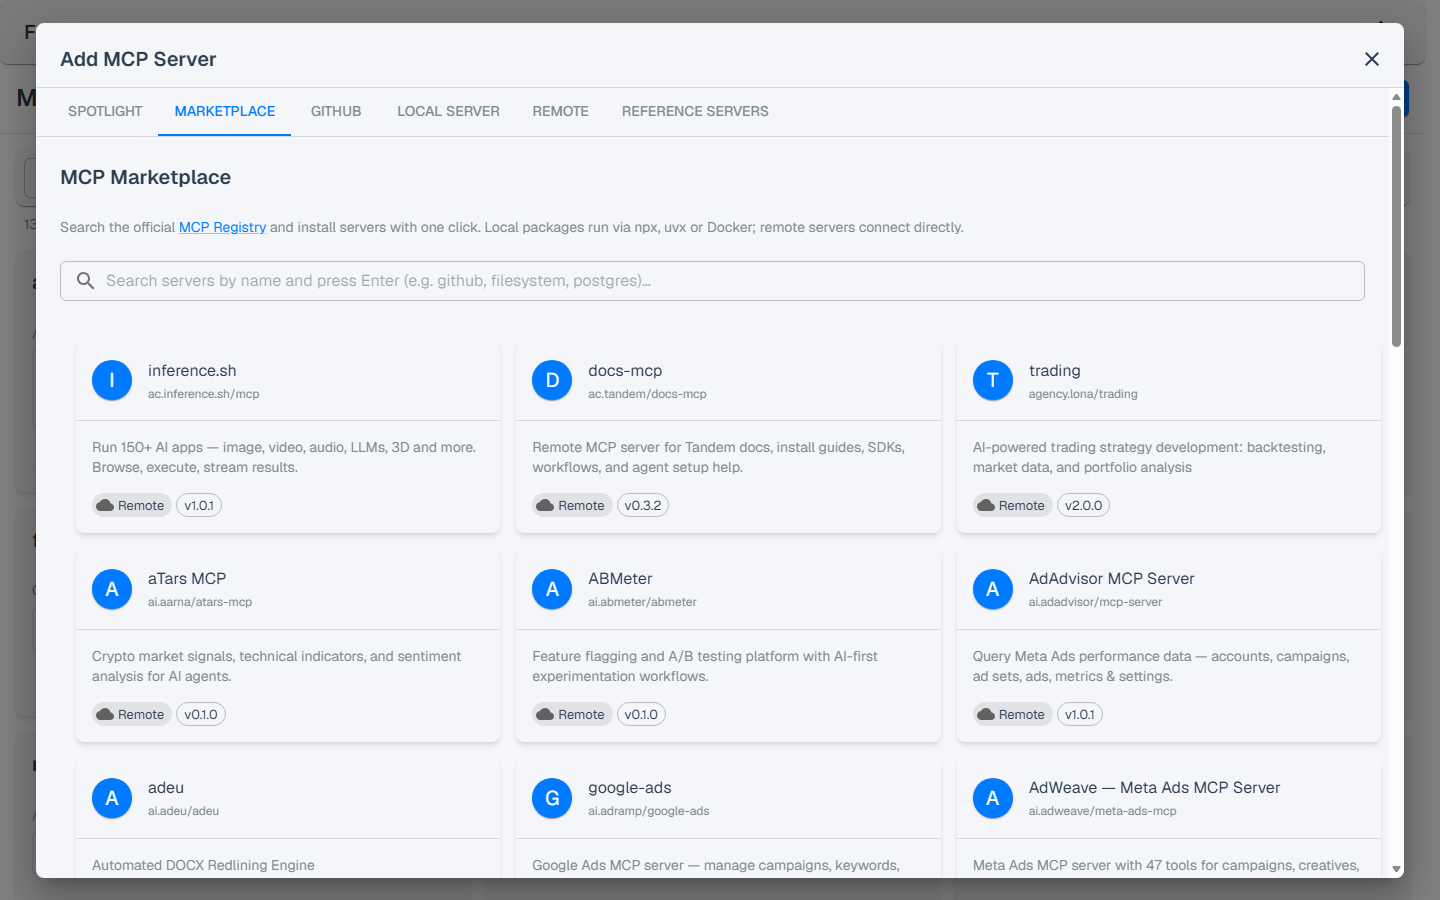Click the AdWeave avatar icon

coord(993,798)
